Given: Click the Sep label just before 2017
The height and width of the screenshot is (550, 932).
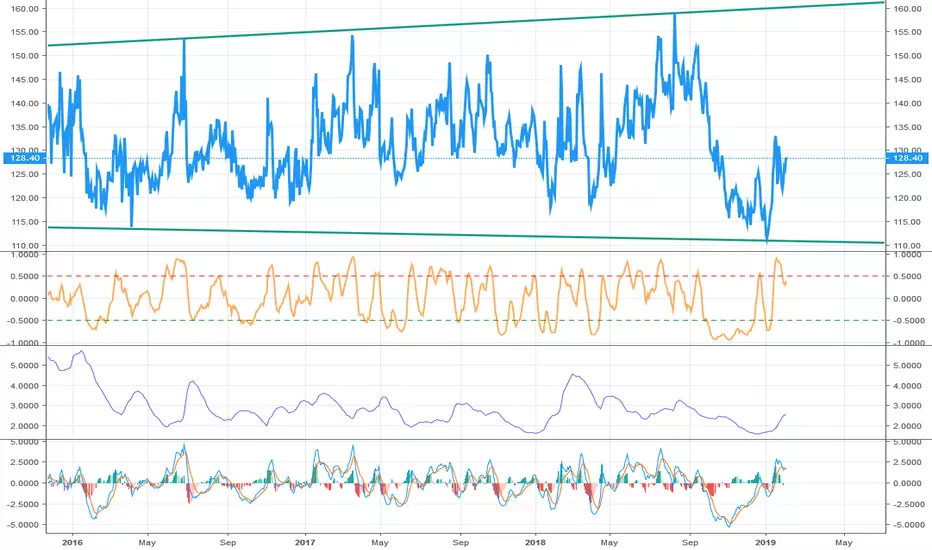Looking at the screenshot, I should pos(228,542).
